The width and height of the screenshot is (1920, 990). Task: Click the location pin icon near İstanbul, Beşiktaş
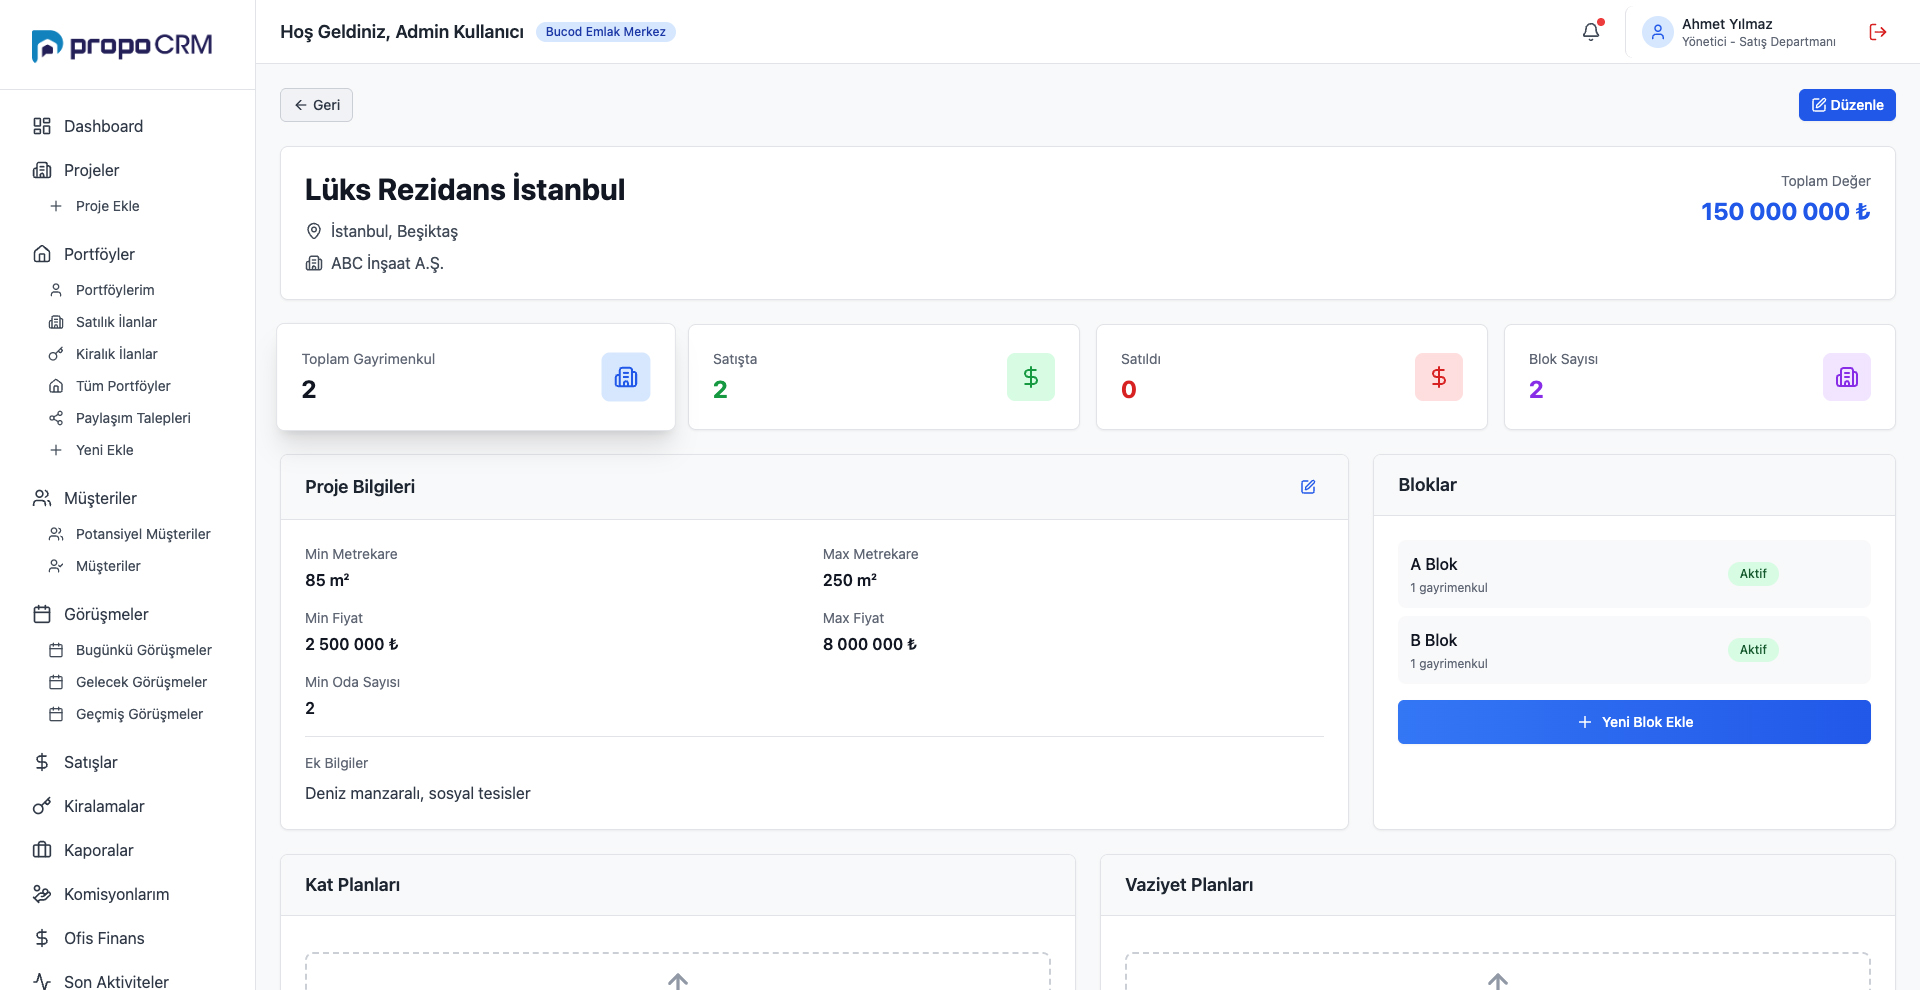point(314,231)
